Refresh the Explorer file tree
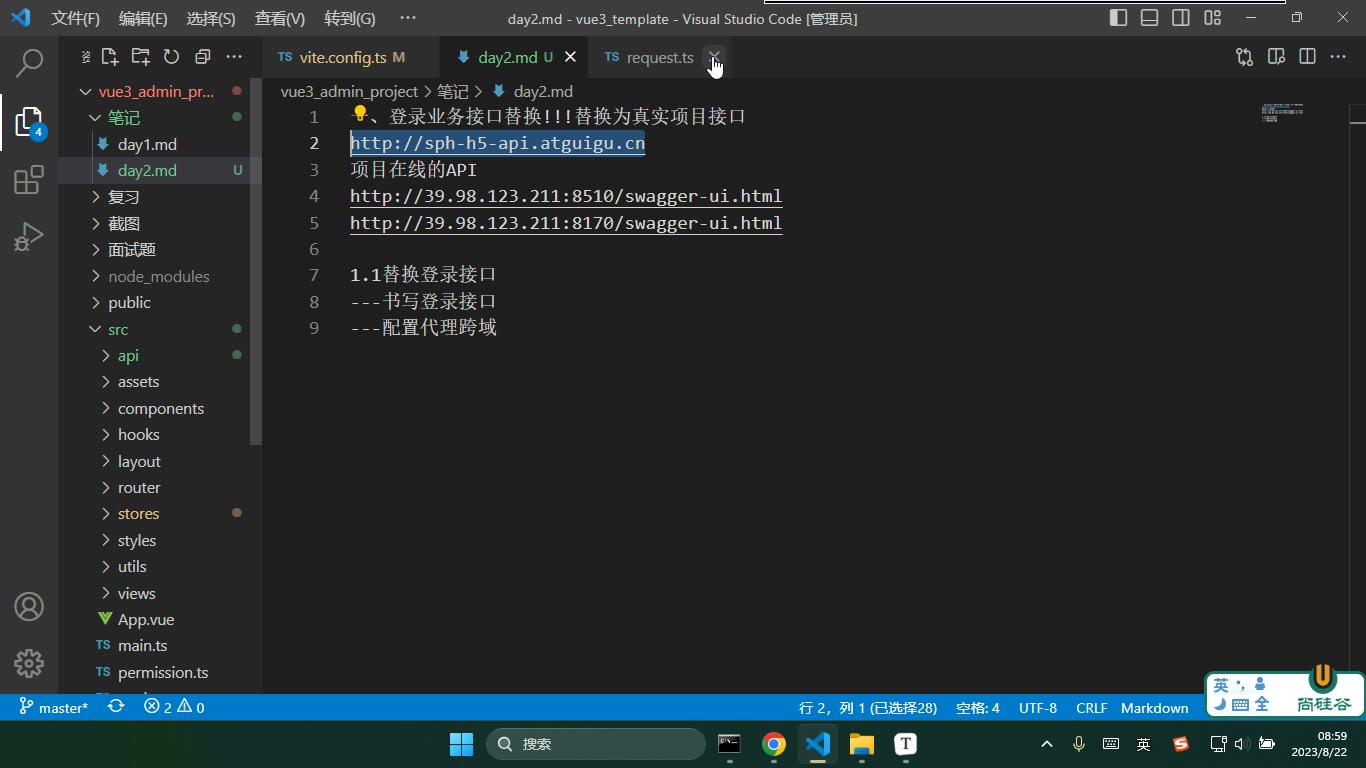 [x=171, y=57]
